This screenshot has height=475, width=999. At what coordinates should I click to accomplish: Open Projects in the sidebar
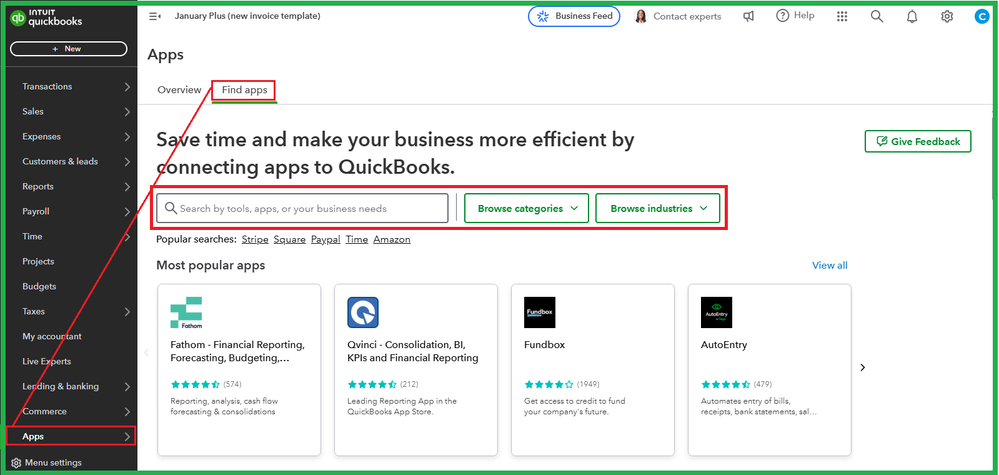38,262
